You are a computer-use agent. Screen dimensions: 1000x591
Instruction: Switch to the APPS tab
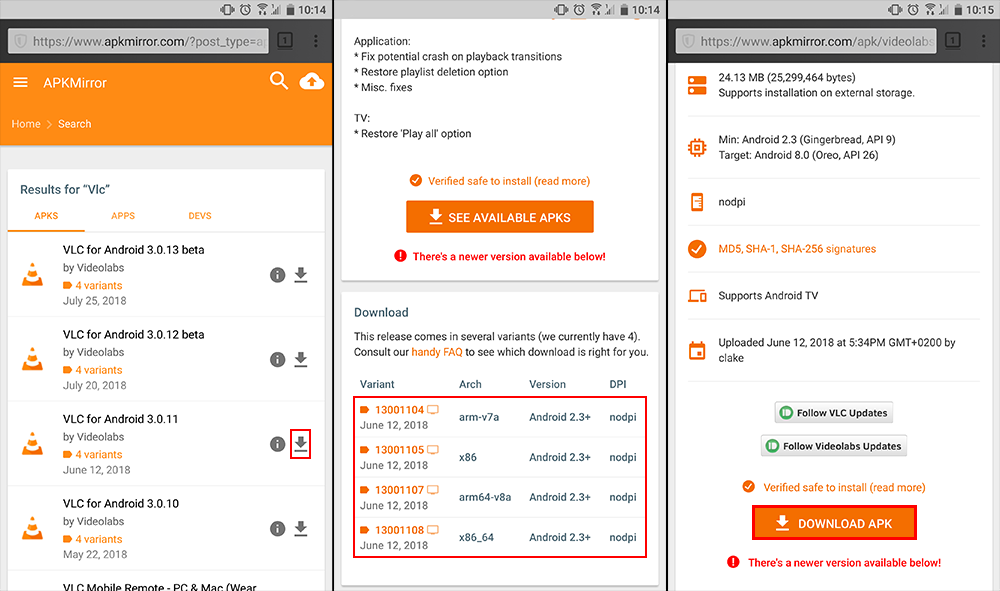pos(123,216)
